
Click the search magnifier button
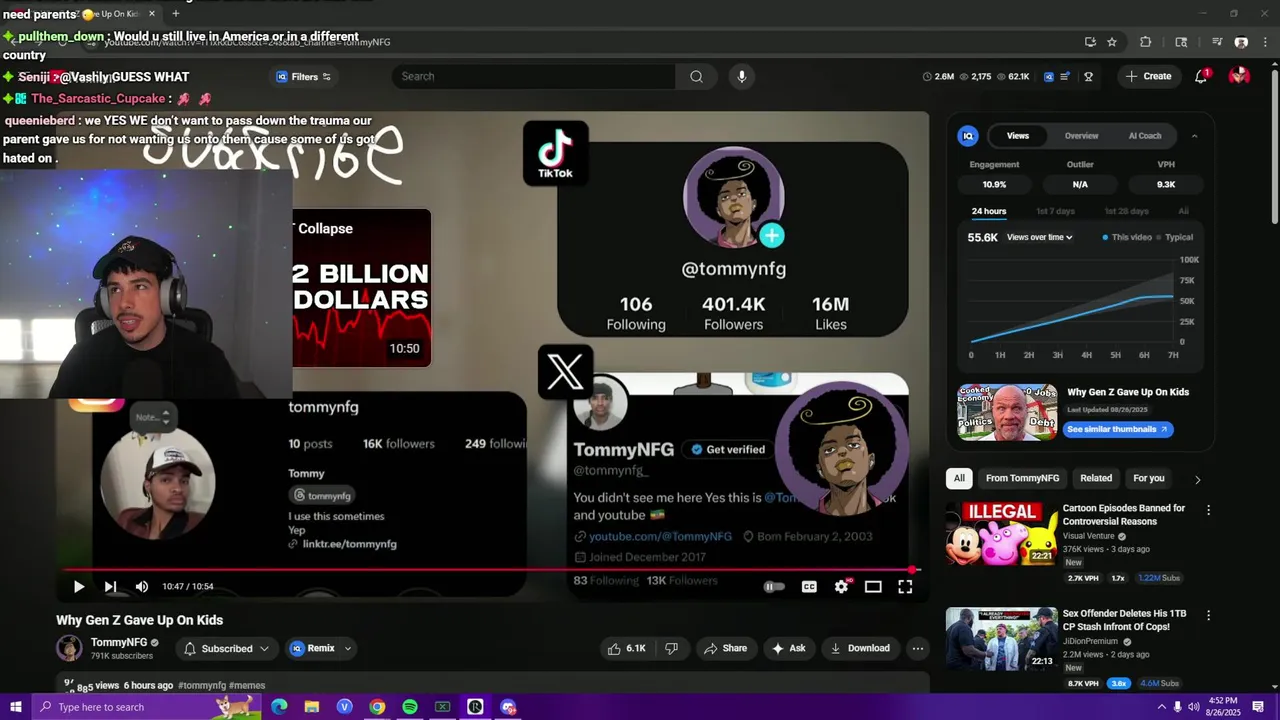[x=696, y=76]
